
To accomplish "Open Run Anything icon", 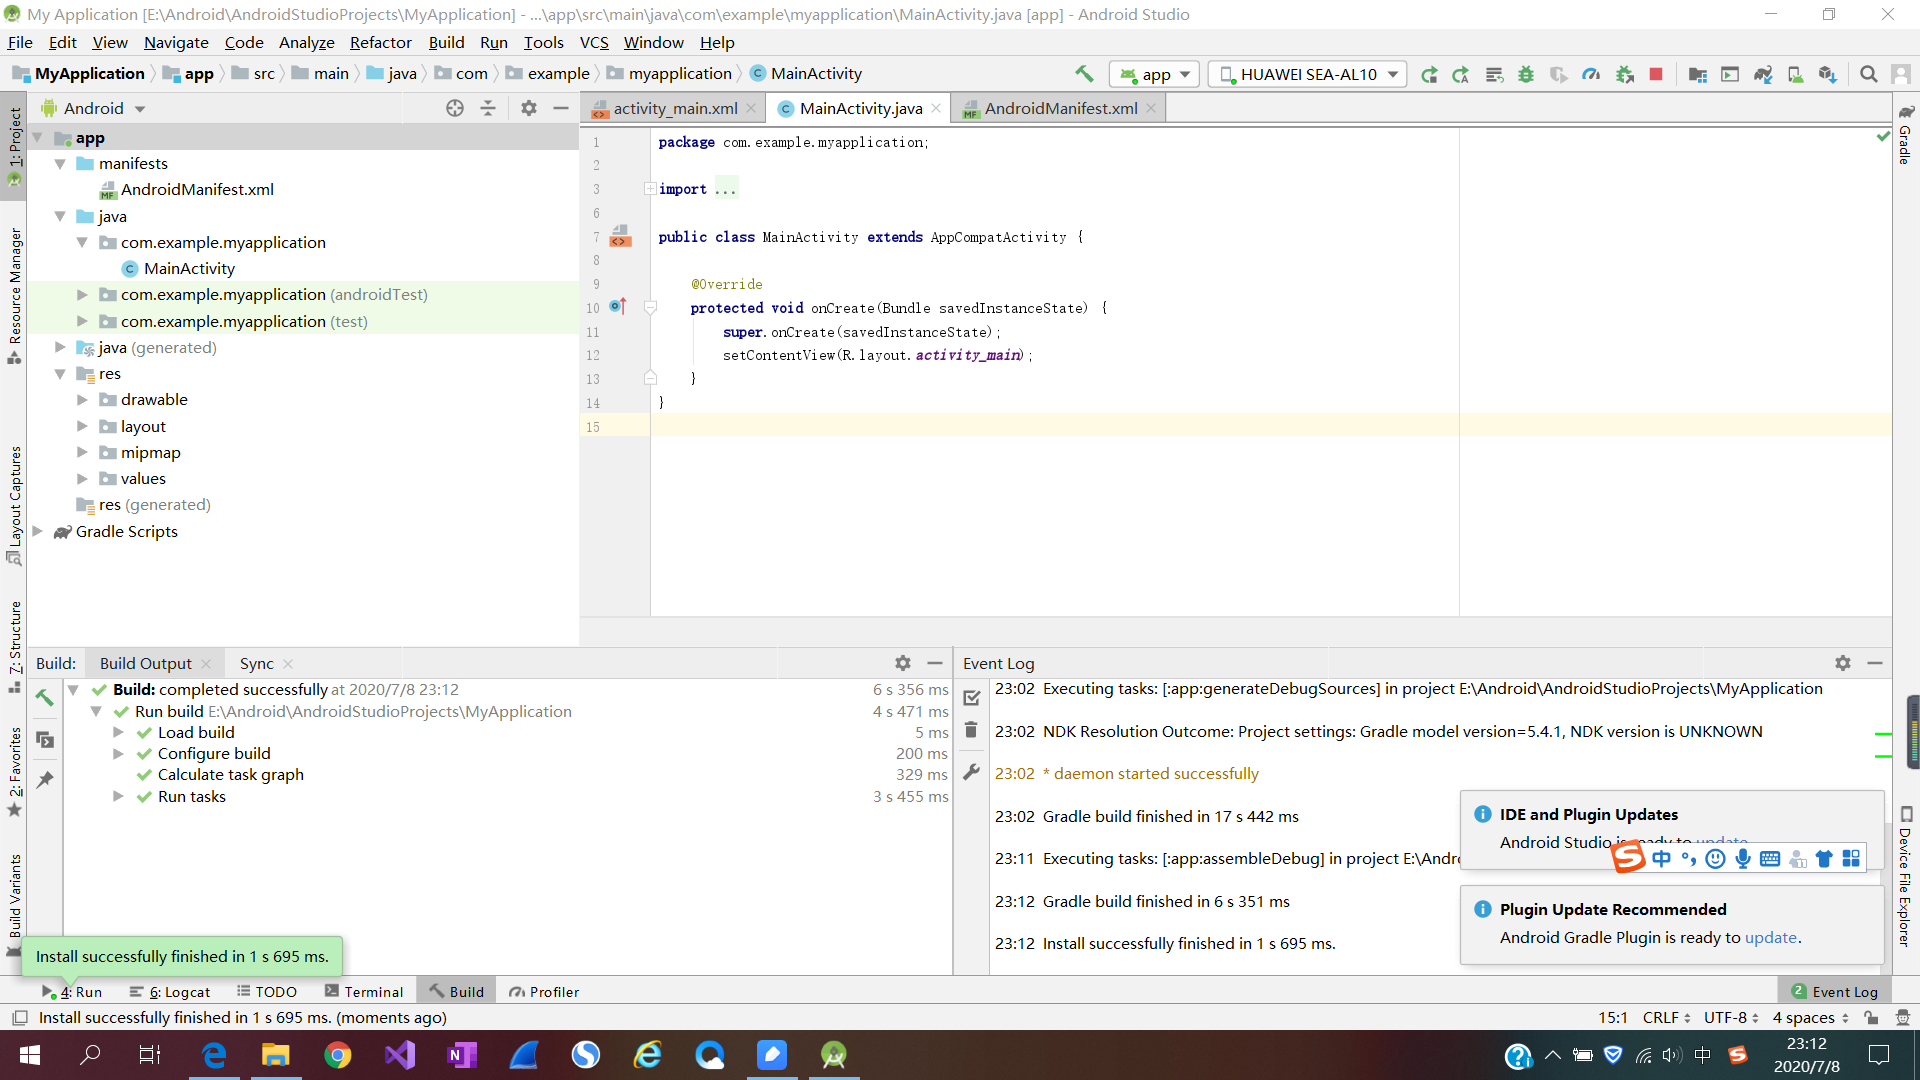I will coord(1730,74).
